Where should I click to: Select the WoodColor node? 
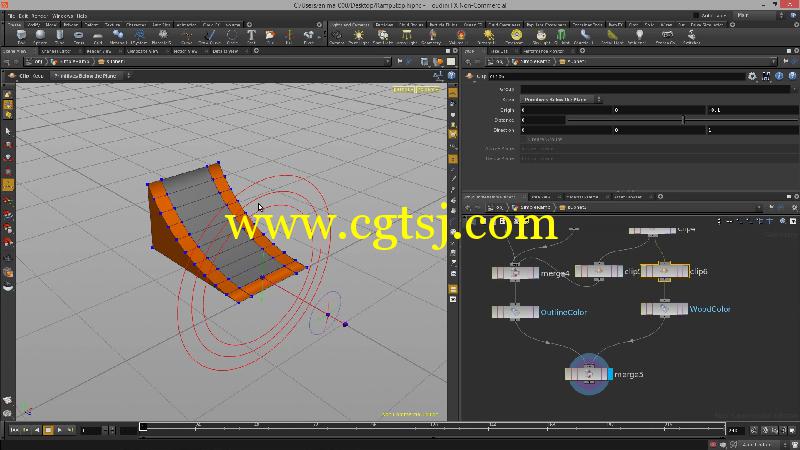(664, 309)
